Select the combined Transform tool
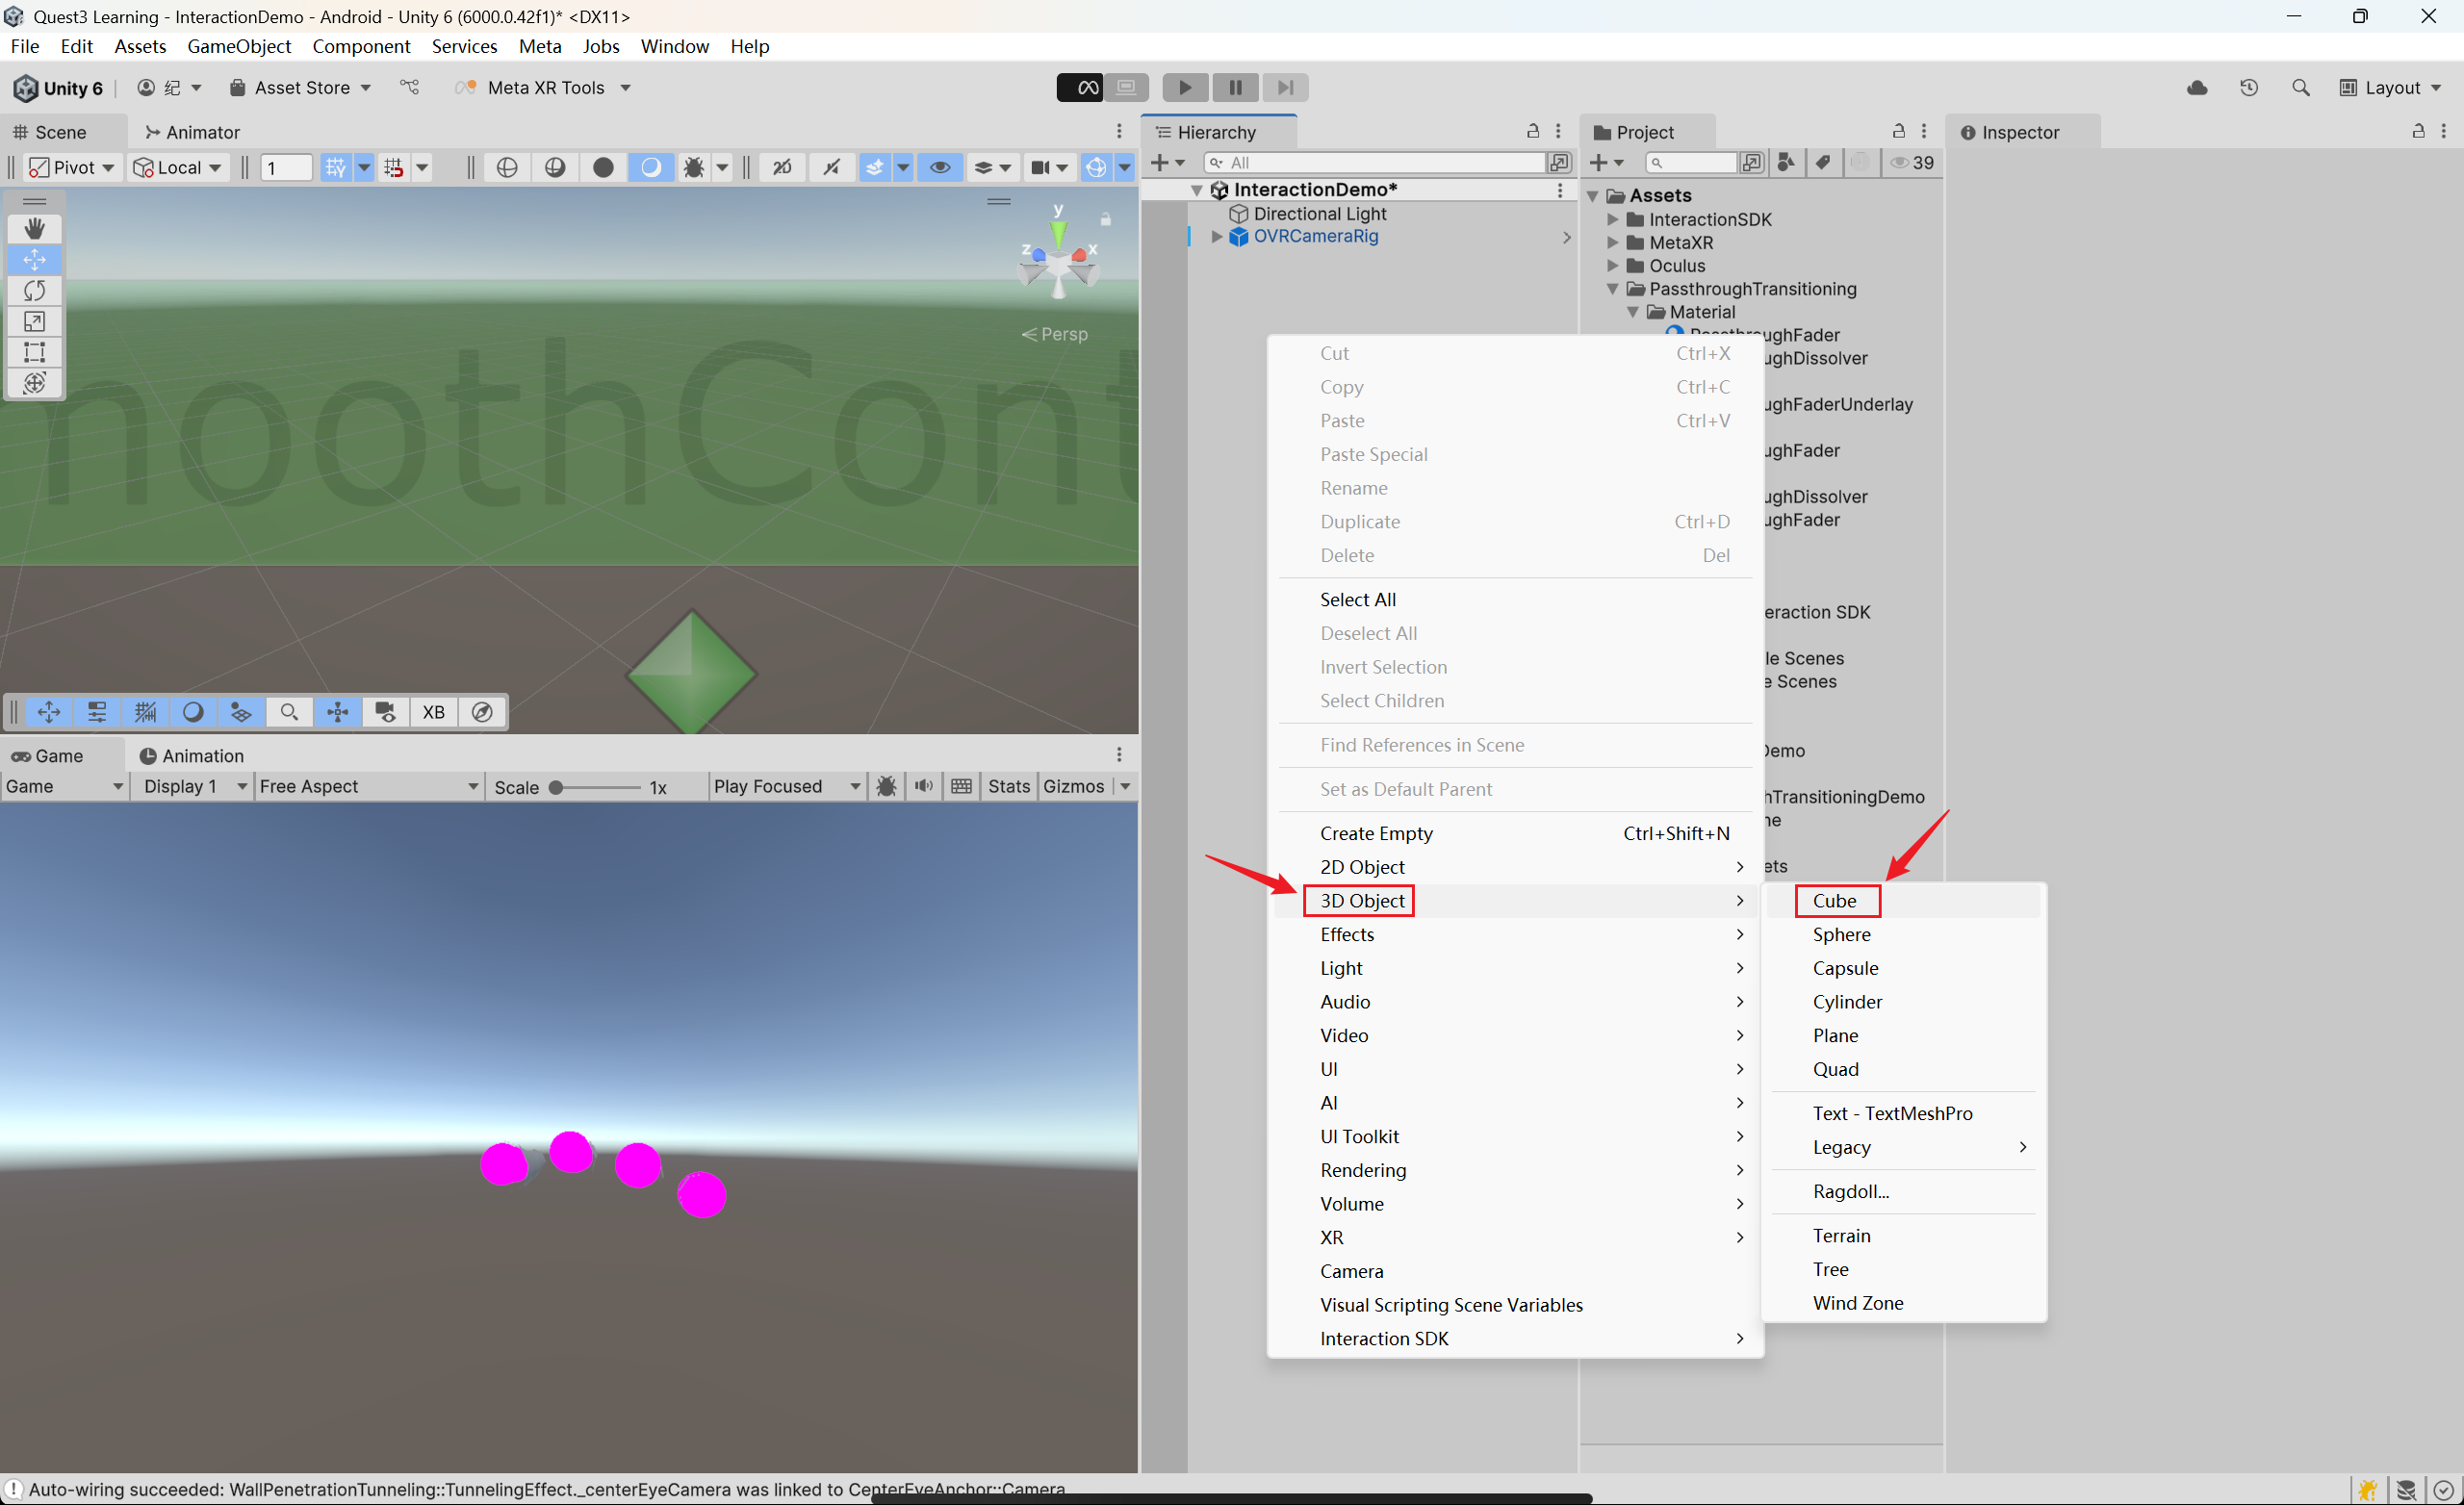The width and height of the screenshot is (2464, 1505). [x=34, y=383]
